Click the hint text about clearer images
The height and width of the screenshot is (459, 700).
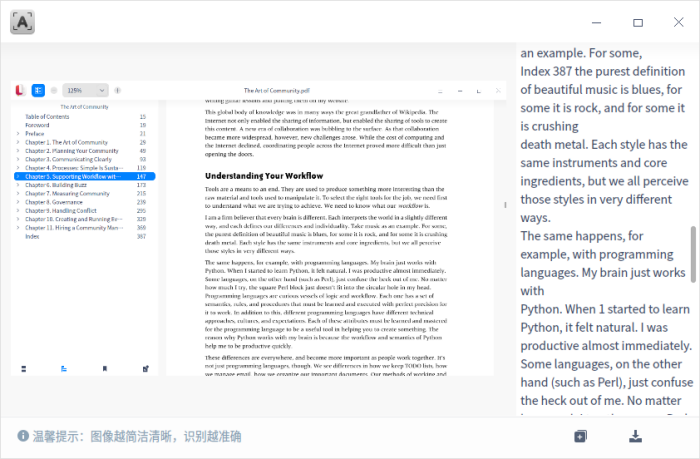137,436
